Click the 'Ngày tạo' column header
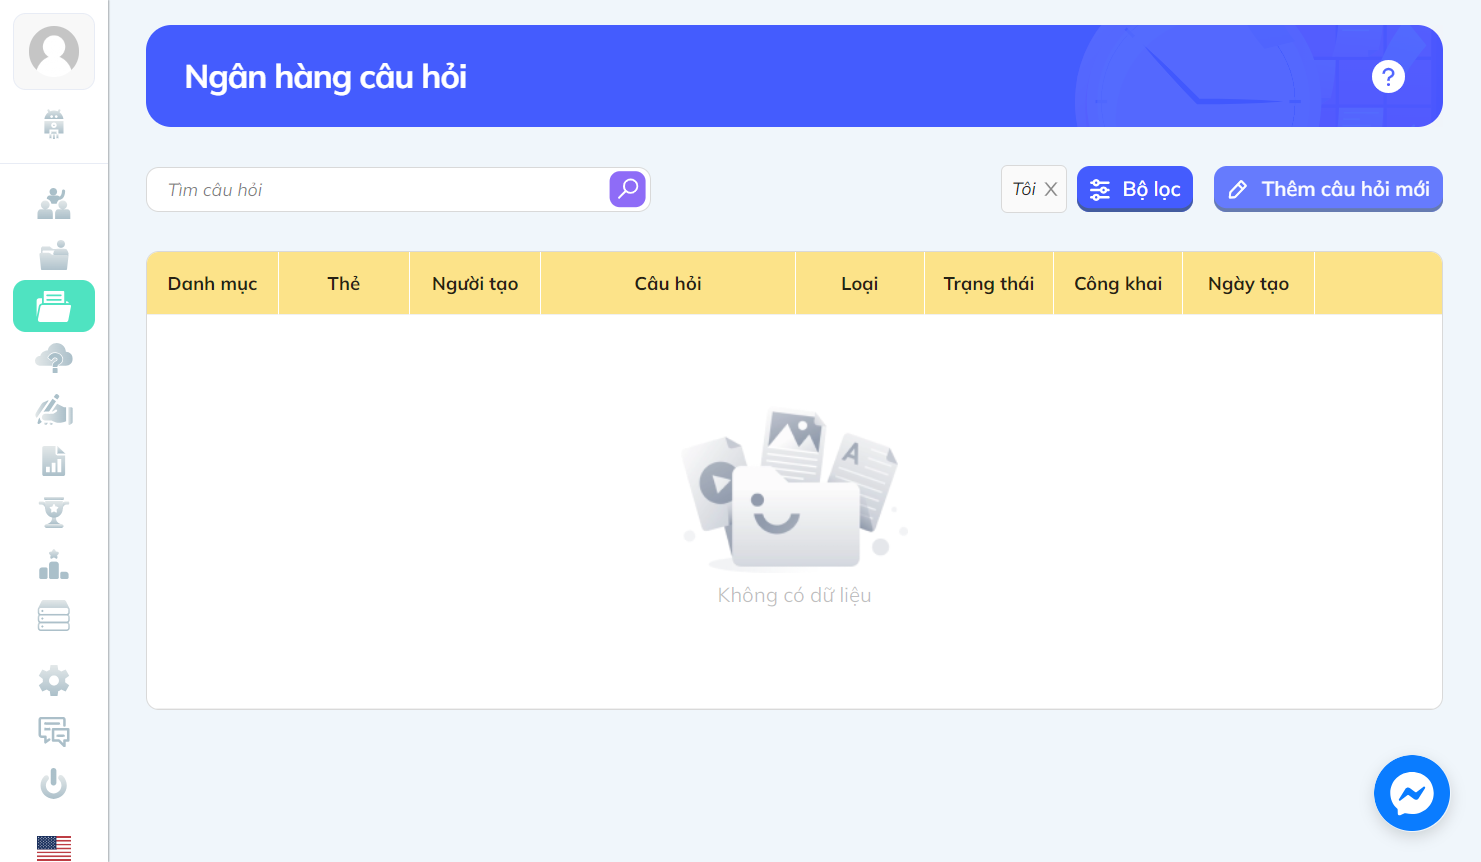Image resolution: width=1481 pixels, height=862 pixels. 1248,284
